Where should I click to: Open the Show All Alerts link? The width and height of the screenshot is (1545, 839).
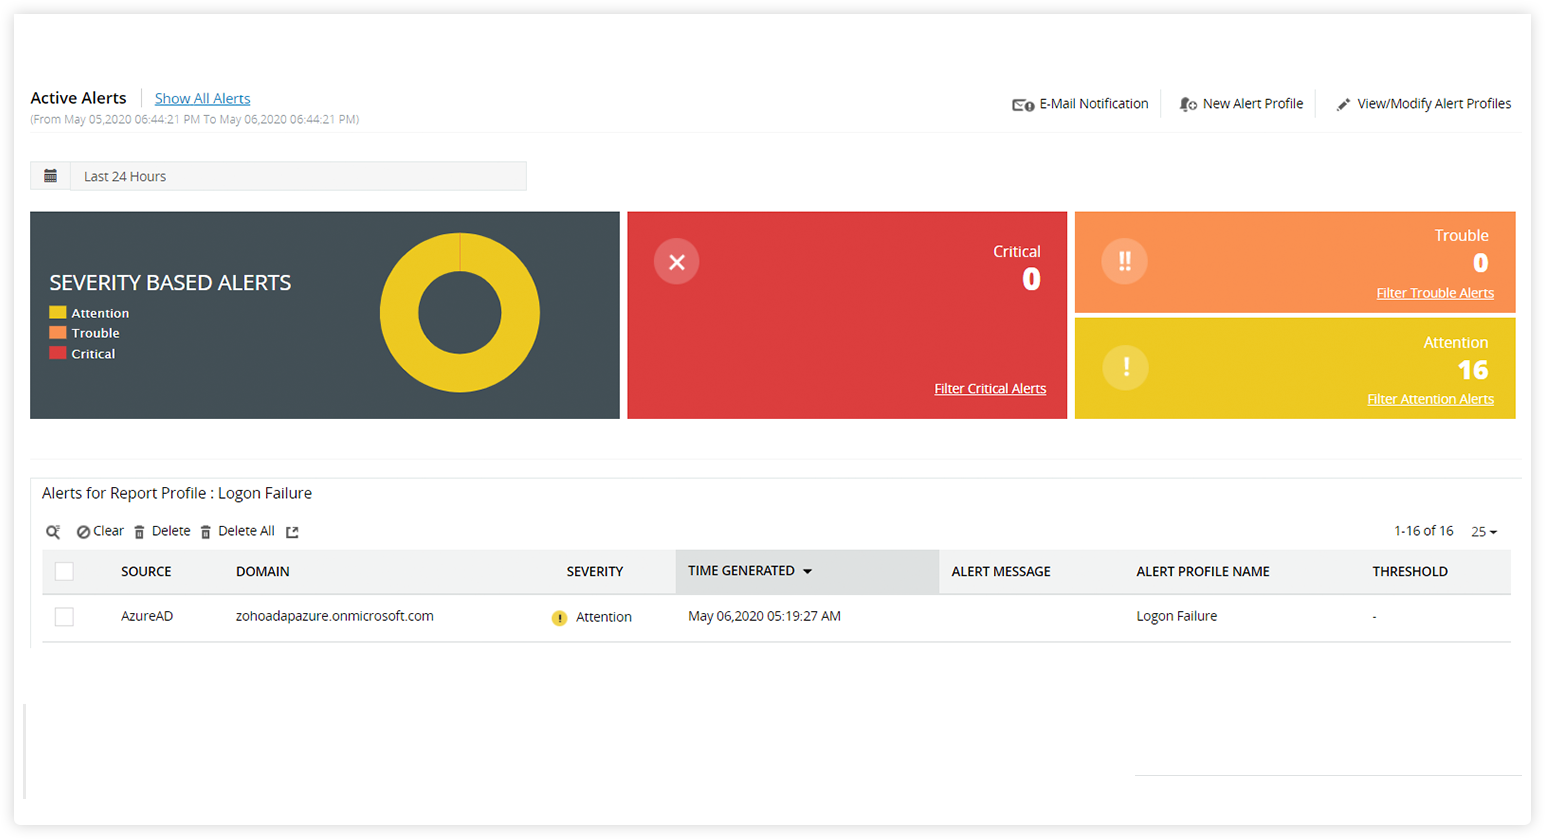click(x=202, y=98)
